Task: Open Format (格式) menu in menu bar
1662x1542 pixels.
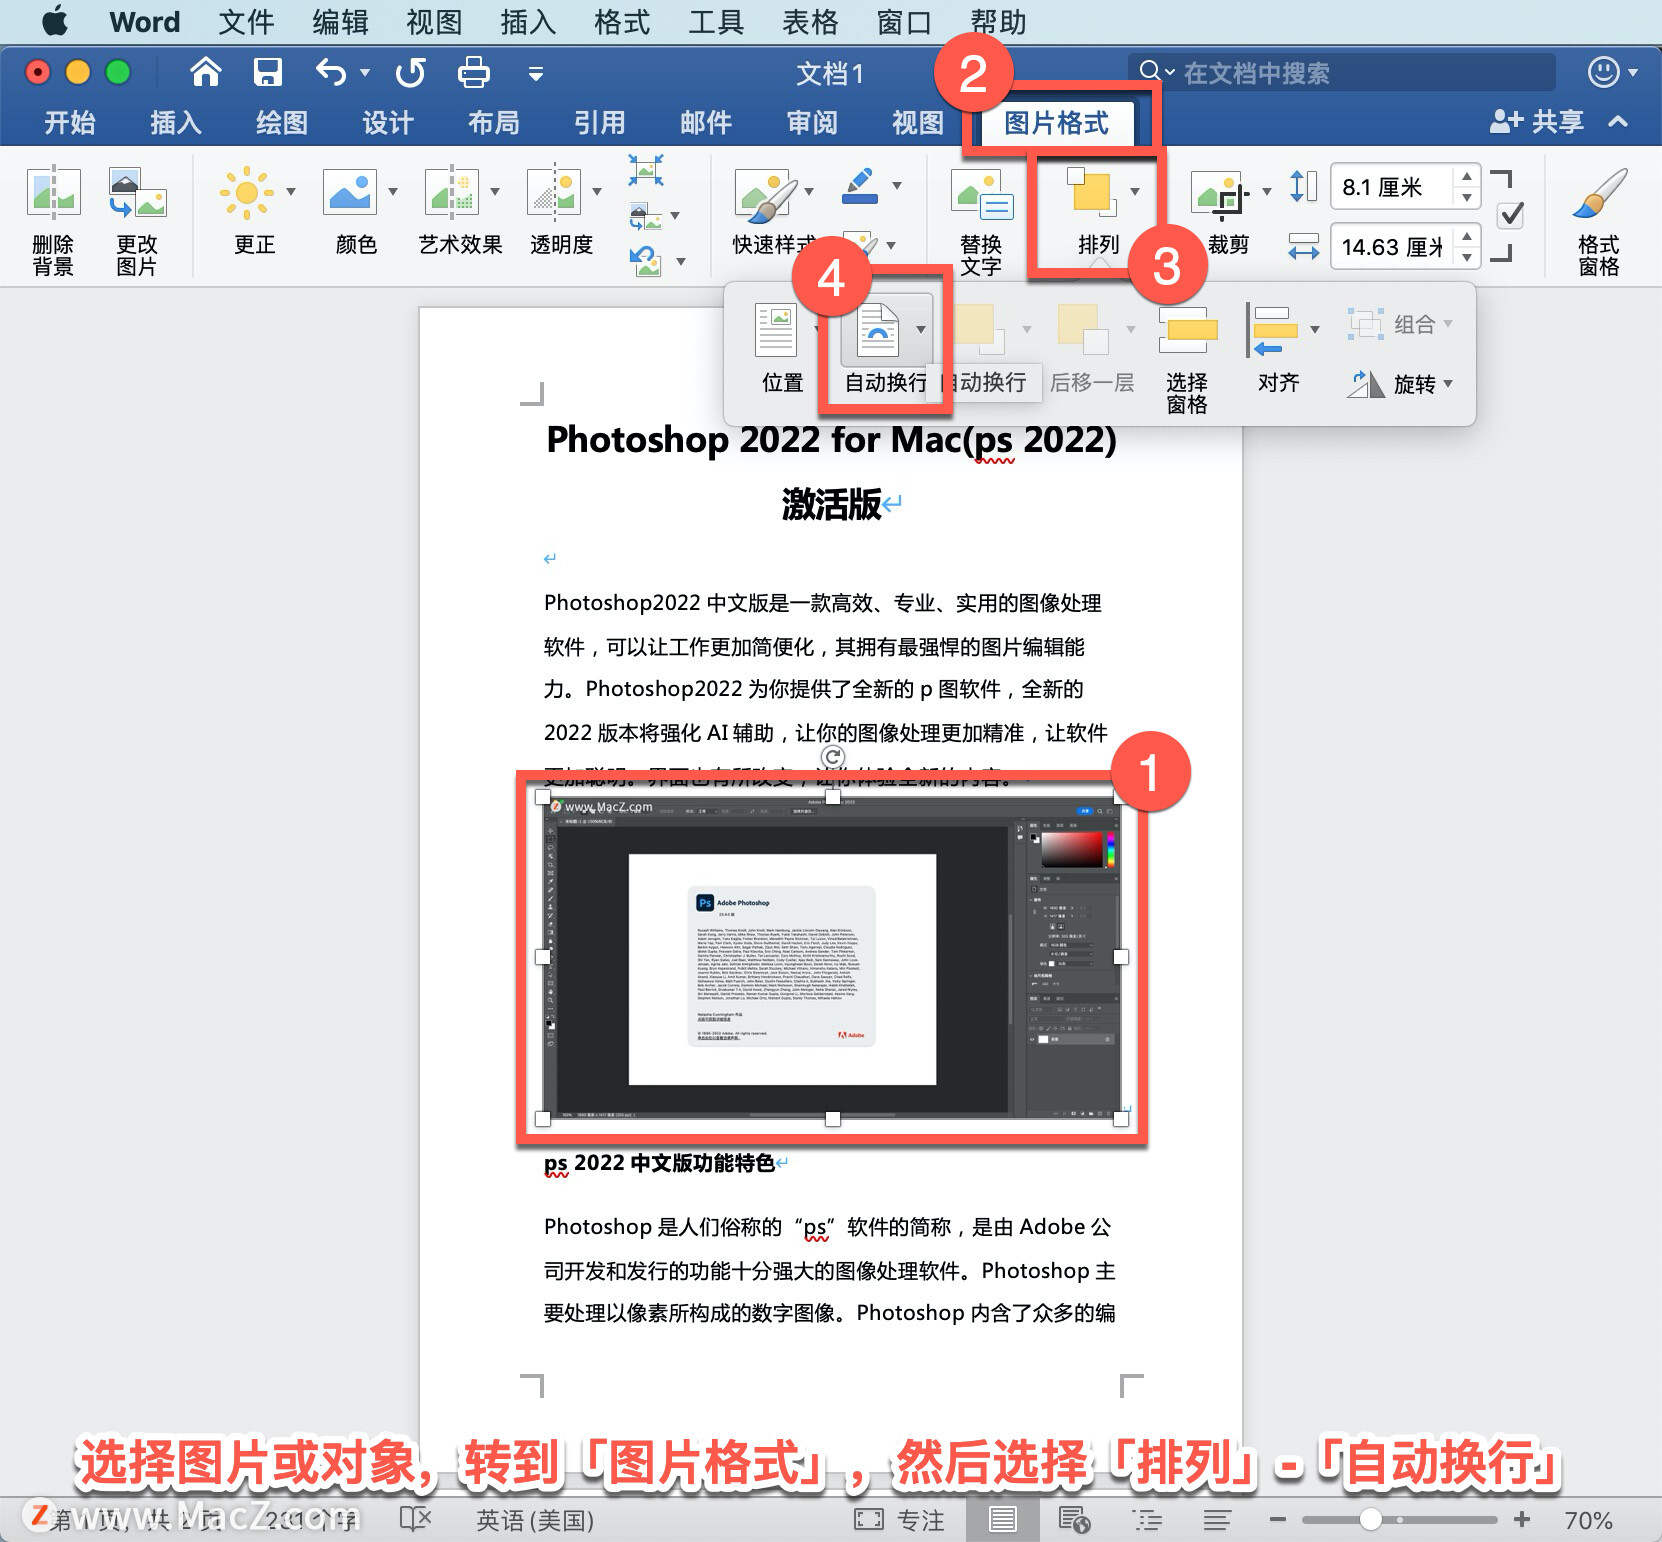Action: [x=622, y=22]
